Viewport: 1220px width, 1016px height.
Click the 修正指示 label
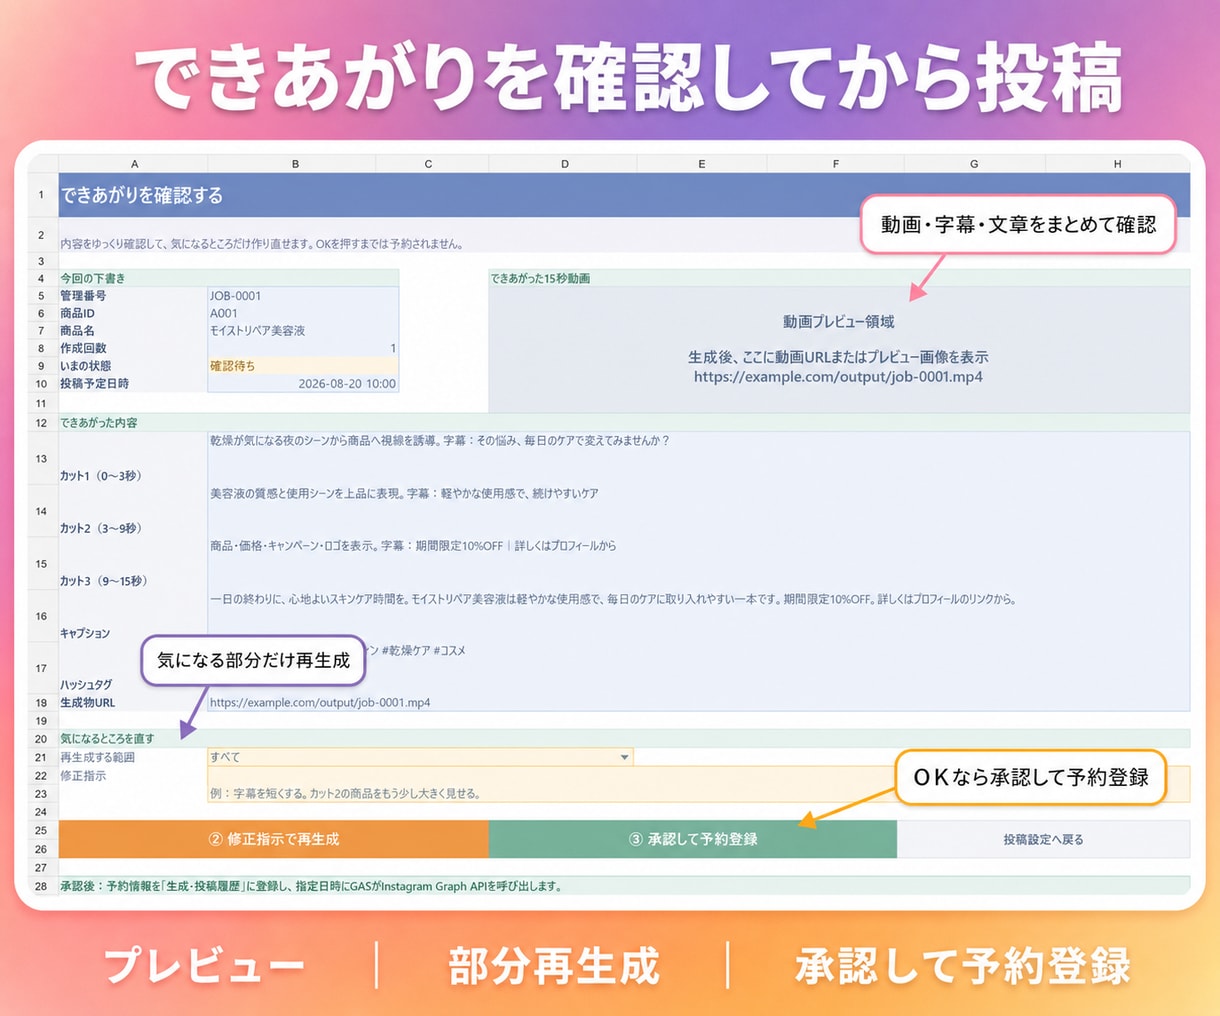[83, 775]
